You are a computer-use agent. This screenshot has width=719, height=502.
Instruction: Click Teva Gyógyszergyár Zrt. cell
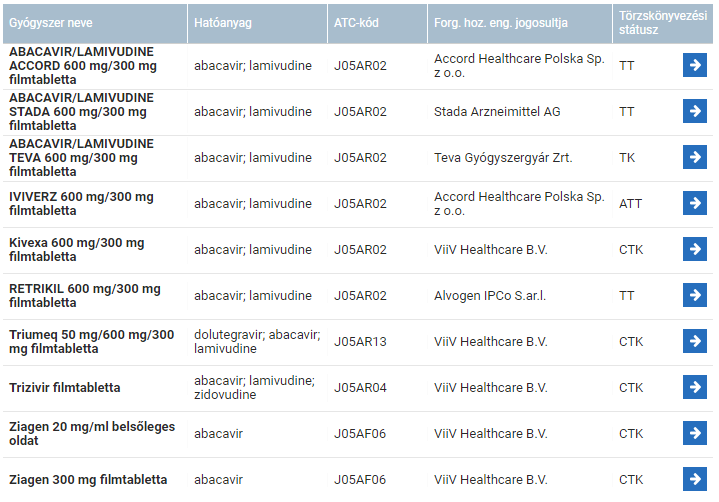tap(503, 157)
